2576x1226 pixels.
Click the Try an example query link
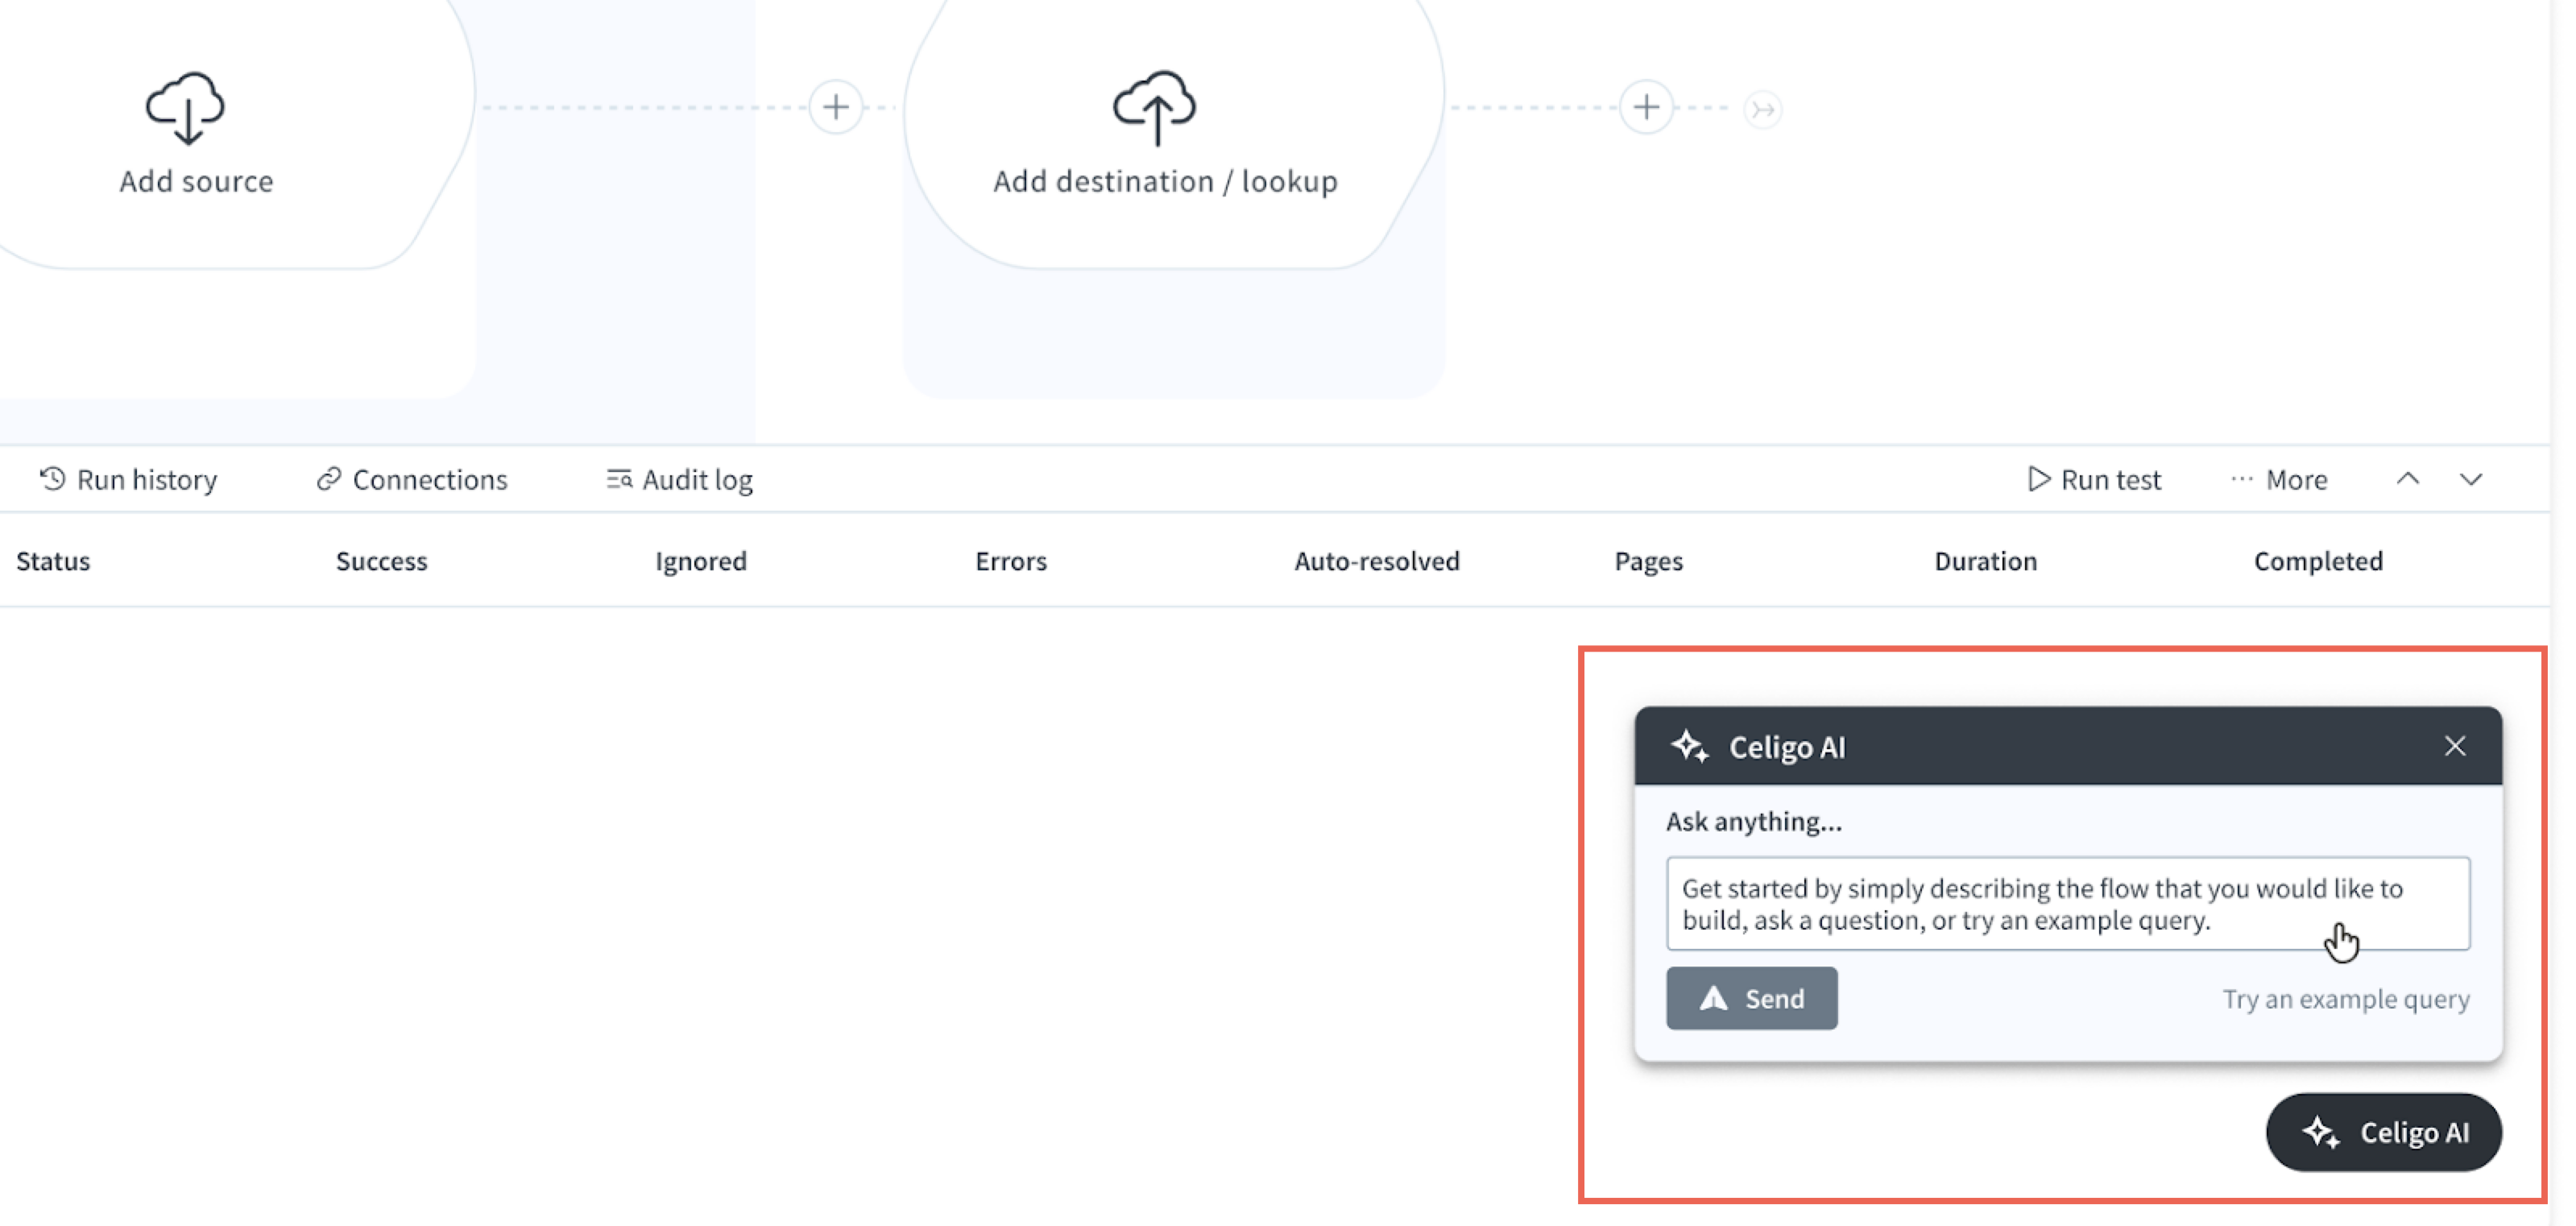tap(2346, 999)
